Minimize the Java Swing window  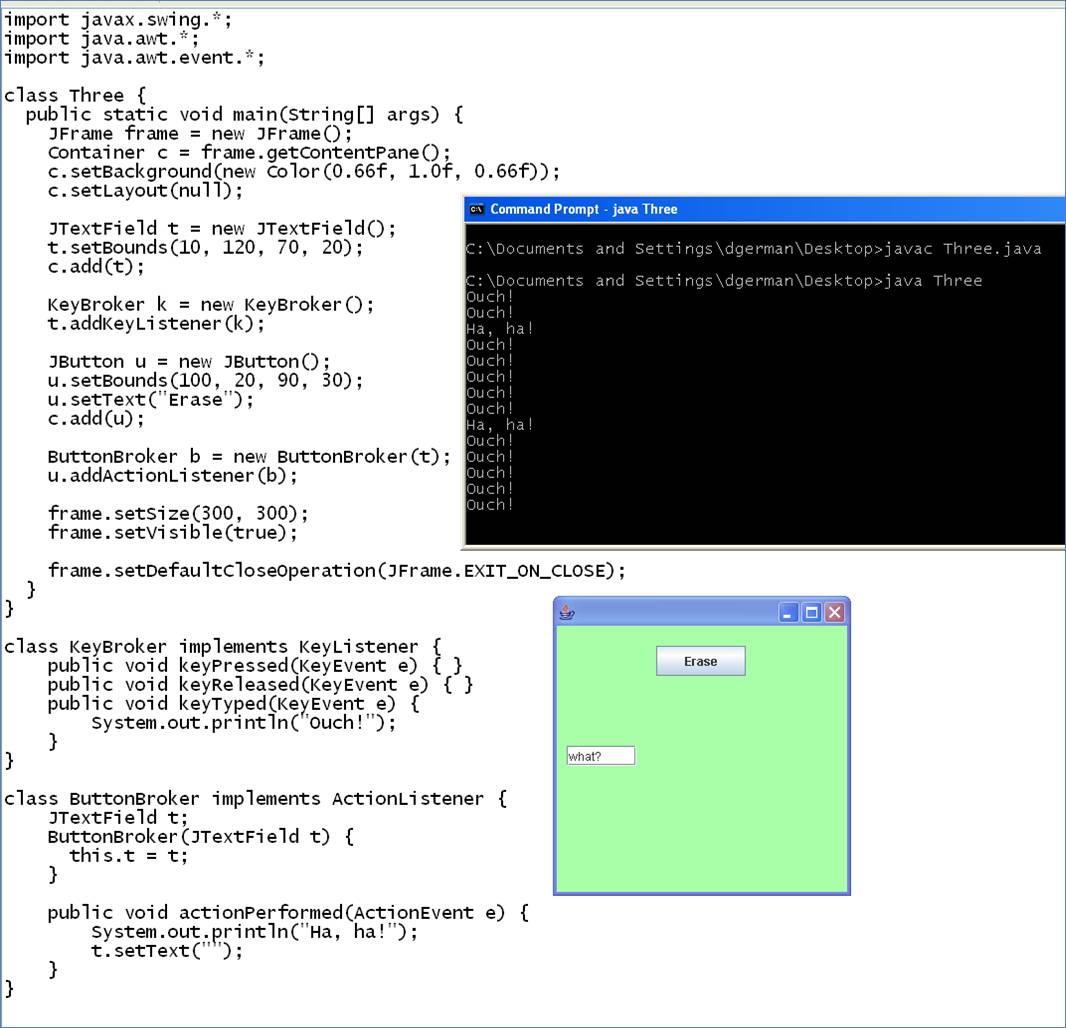pos(788,613)
